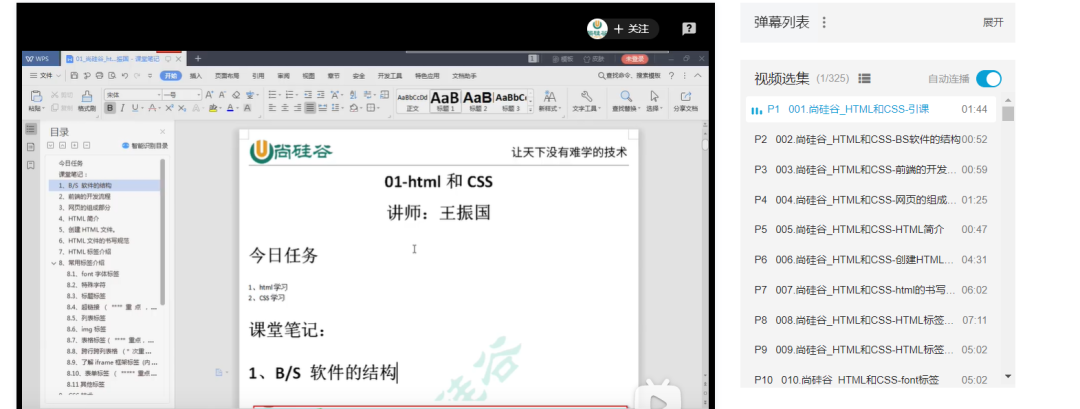Image resolution: width=1080 pixels, height=409 pixels.
Task: Click the bookmark sidebar icon
Action: (30, 165)
